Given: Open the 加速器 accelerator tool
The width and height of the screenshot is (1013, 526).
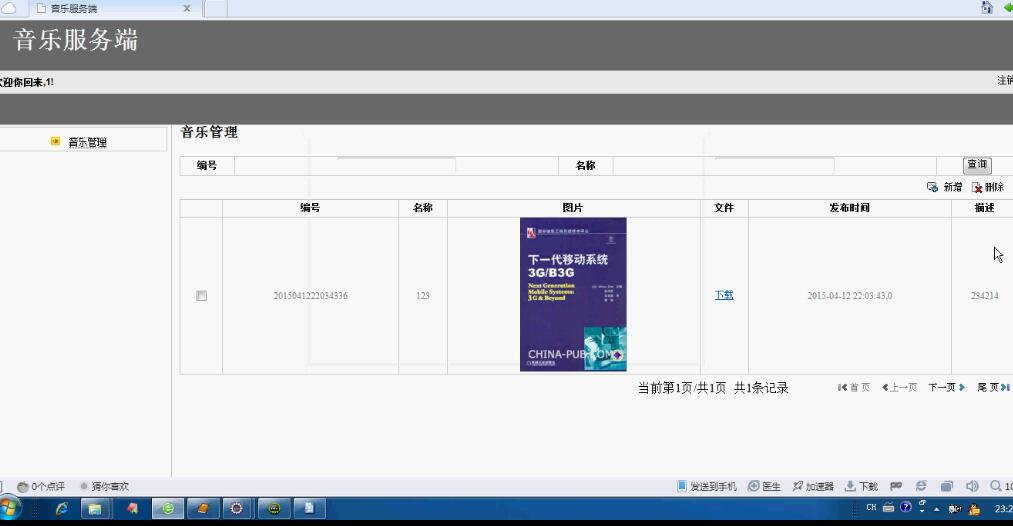Looking at the screenshot, I should point(813,487).
